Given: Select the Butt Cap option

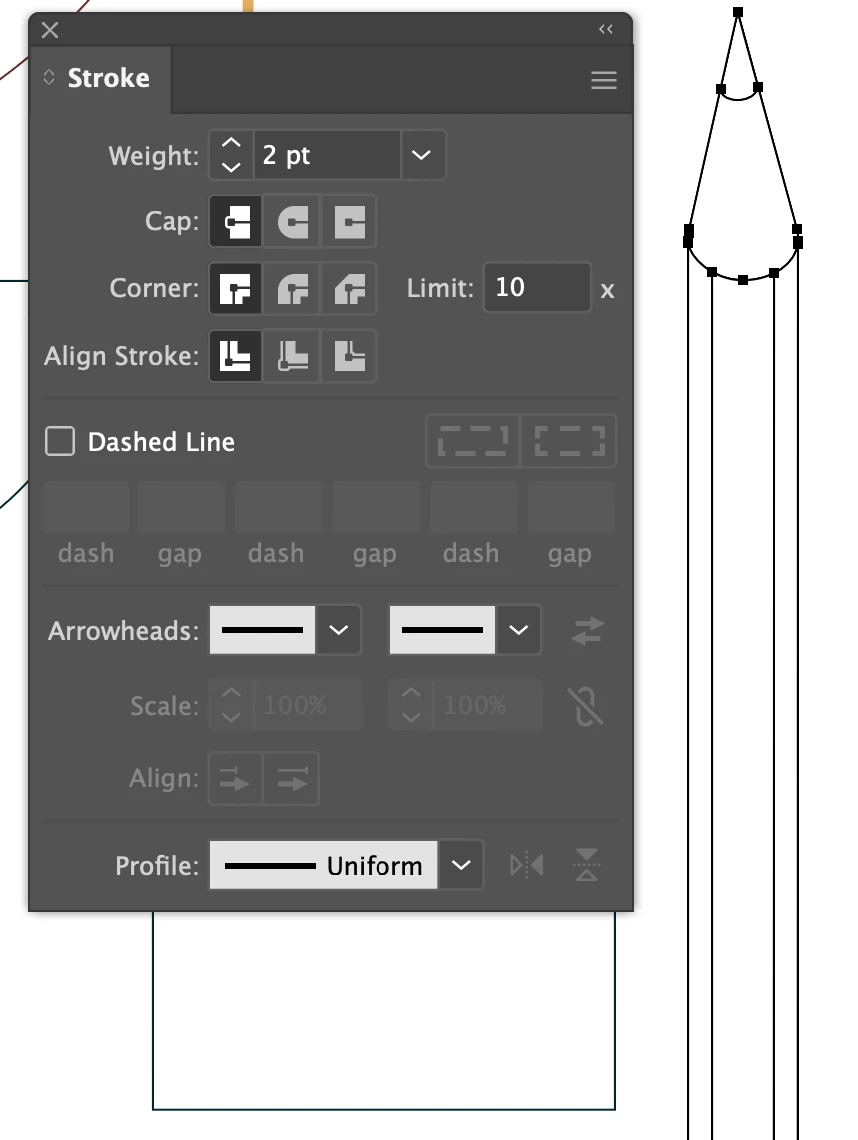Looking at the screenshot, I should pos(236,221).
